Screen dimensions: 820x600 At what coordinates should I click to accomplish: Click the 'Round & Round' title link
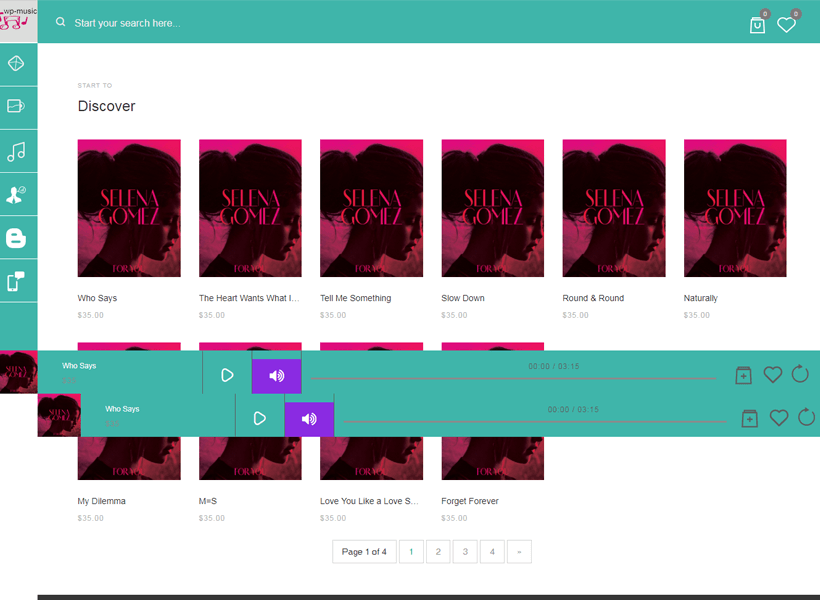pos(593,298)
